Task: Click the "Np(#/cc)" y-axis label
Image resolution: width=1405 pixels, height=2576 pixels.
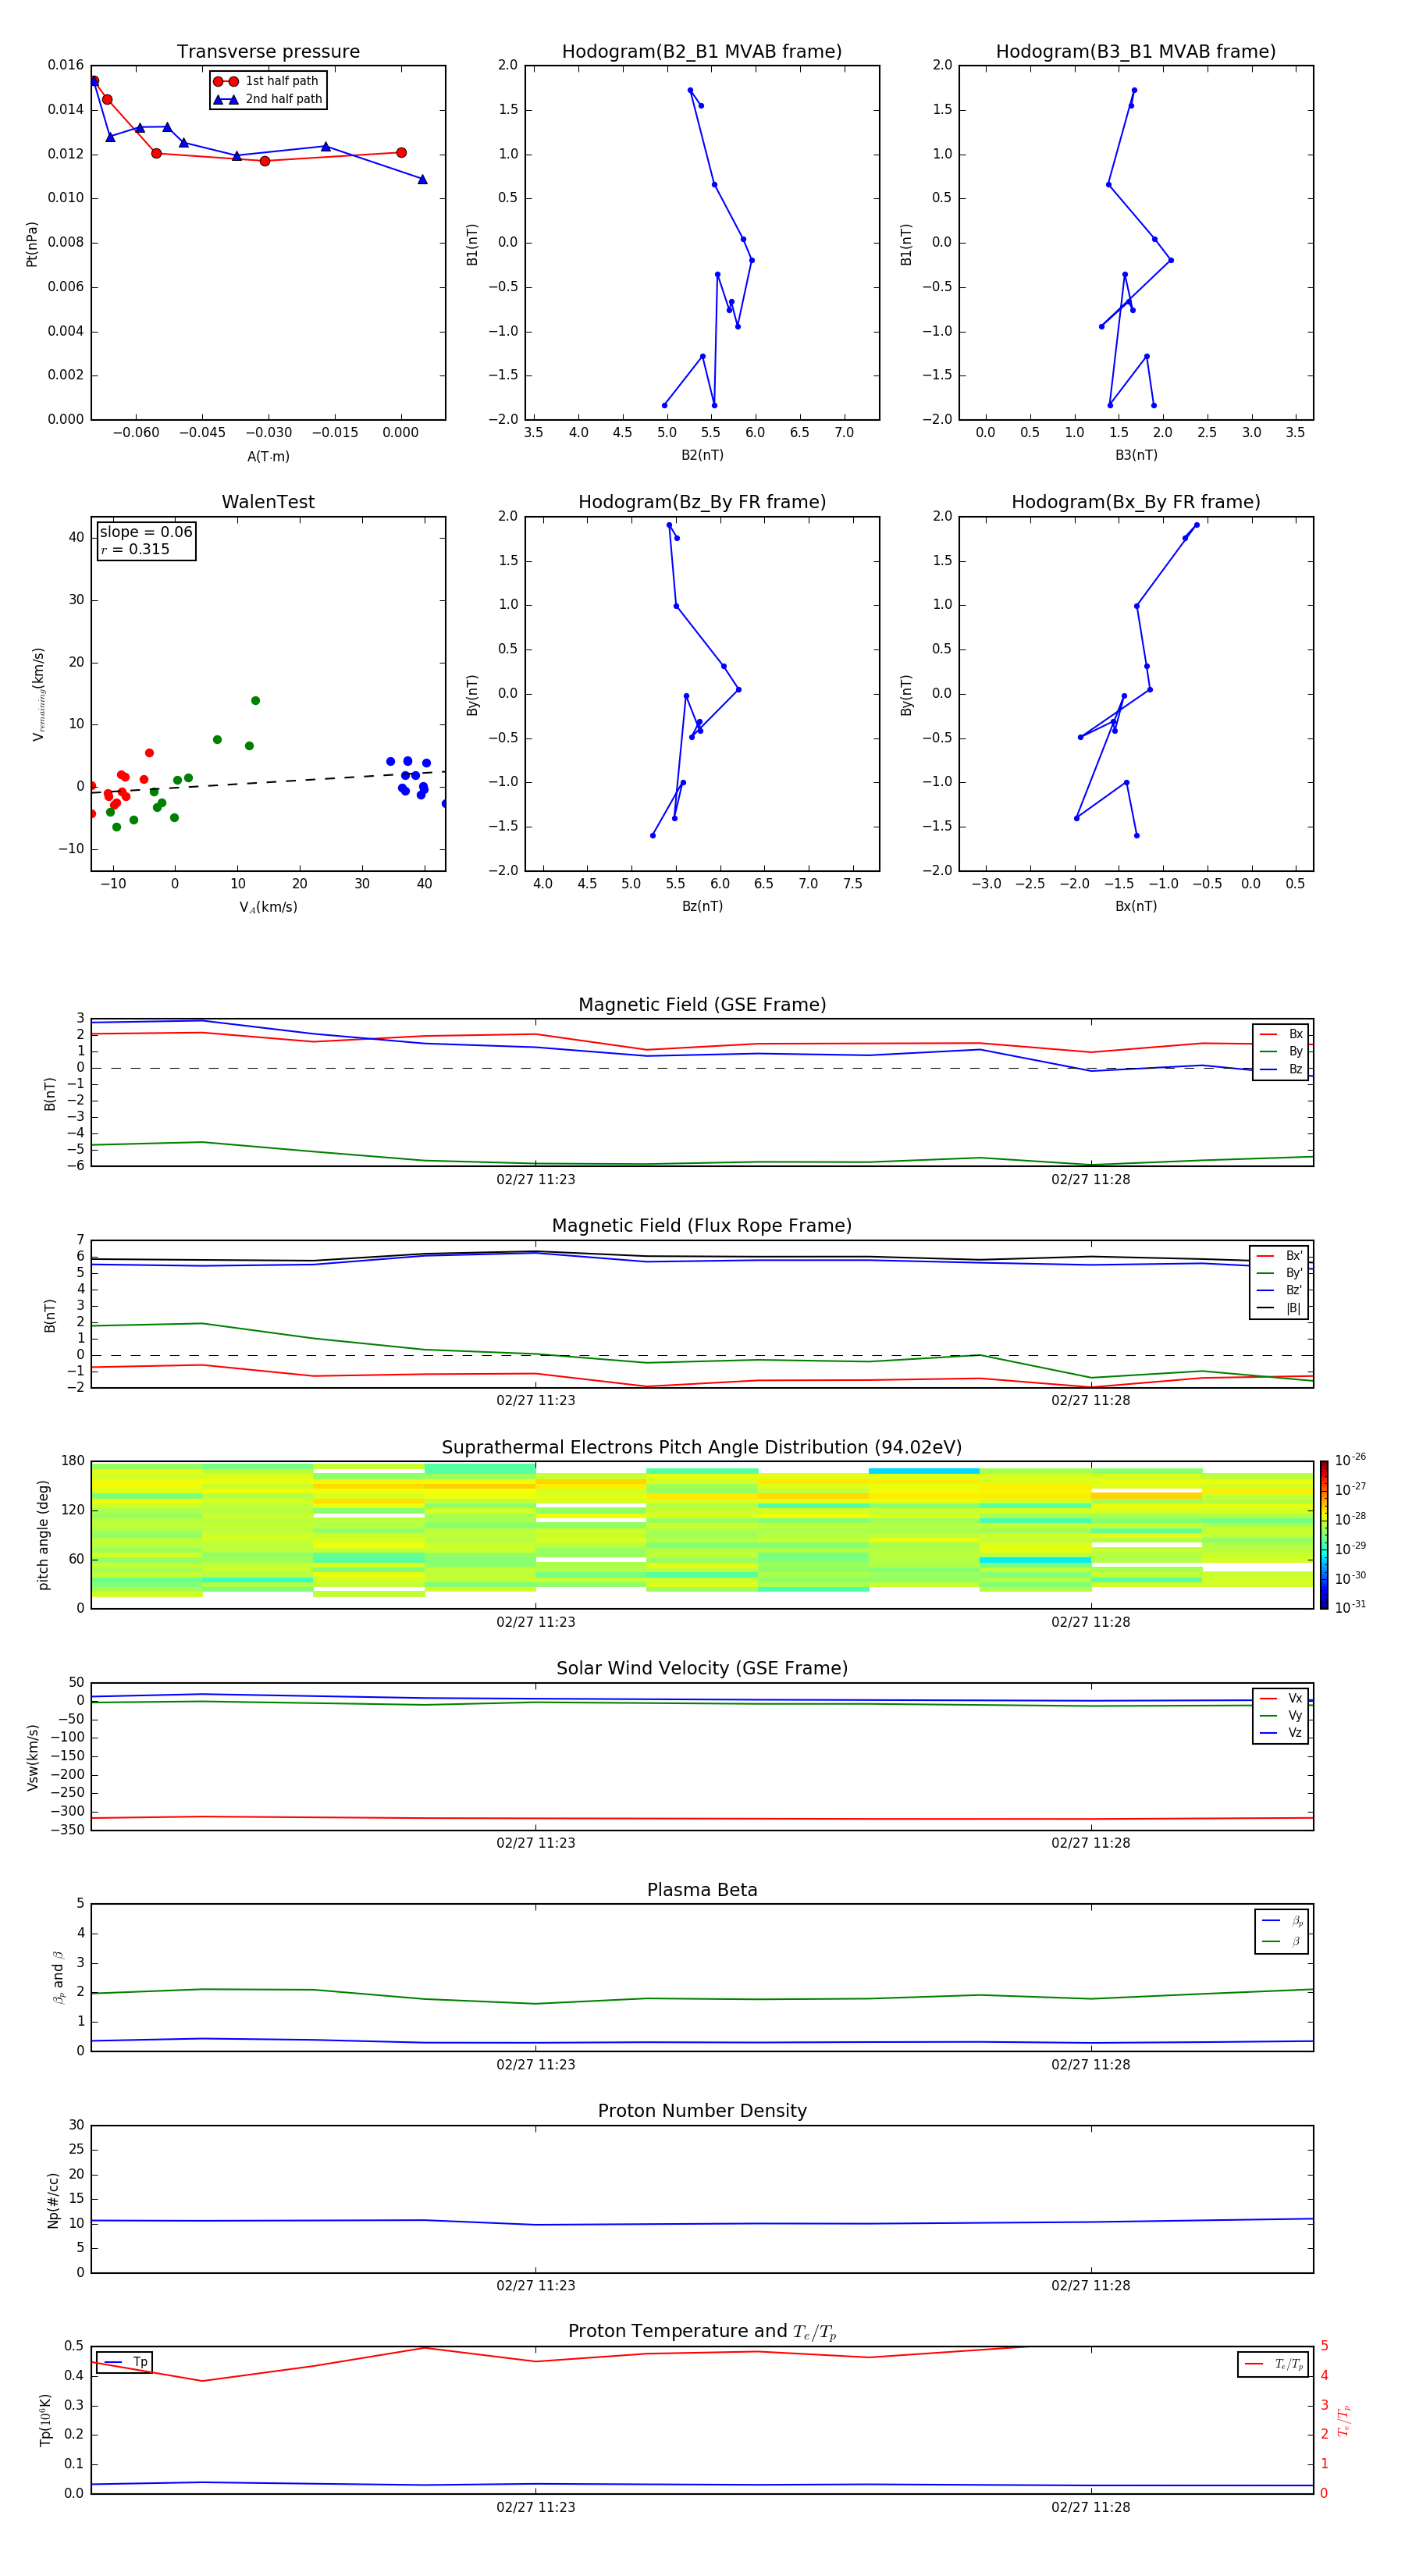Action: [x=53, y=2200]
